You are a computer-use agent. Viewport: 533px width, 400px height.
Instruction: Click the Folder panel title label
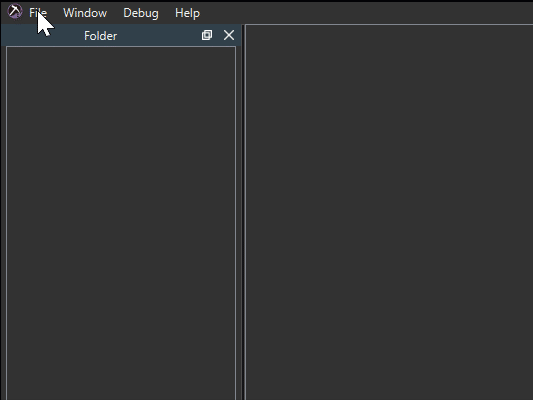pos(100,36)
